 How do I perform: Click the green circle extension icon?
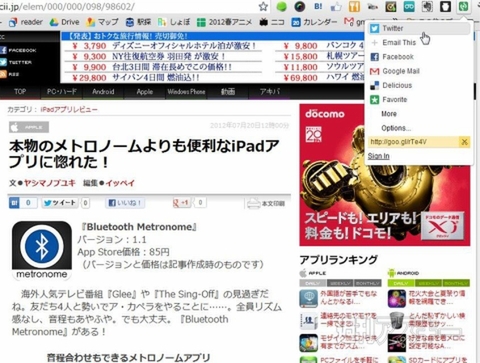coord(282,6)
